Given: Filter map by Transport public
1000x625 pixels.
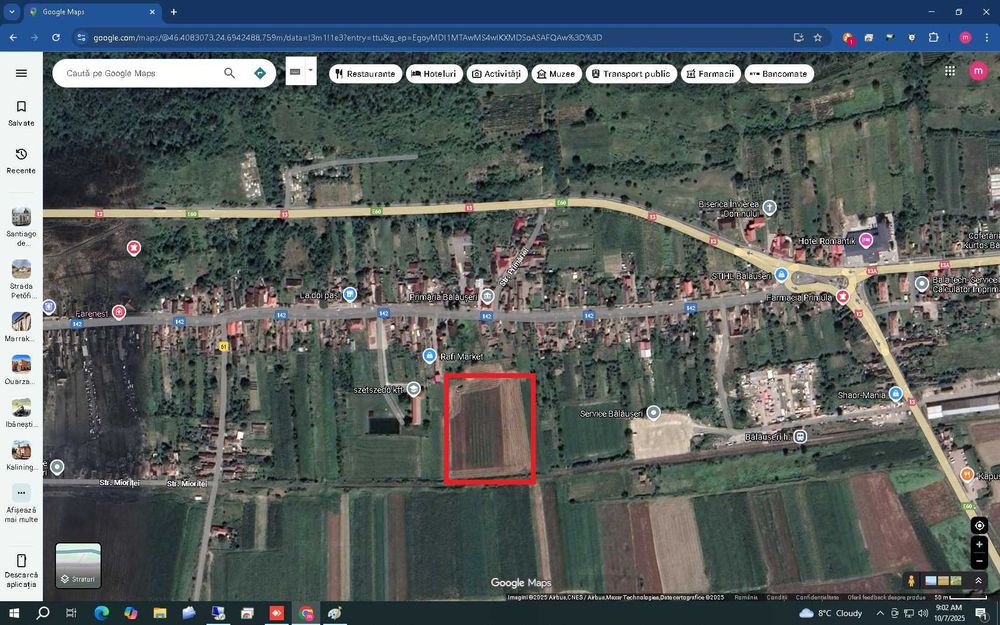Looking at the screenshot, I should click(631, 74).
